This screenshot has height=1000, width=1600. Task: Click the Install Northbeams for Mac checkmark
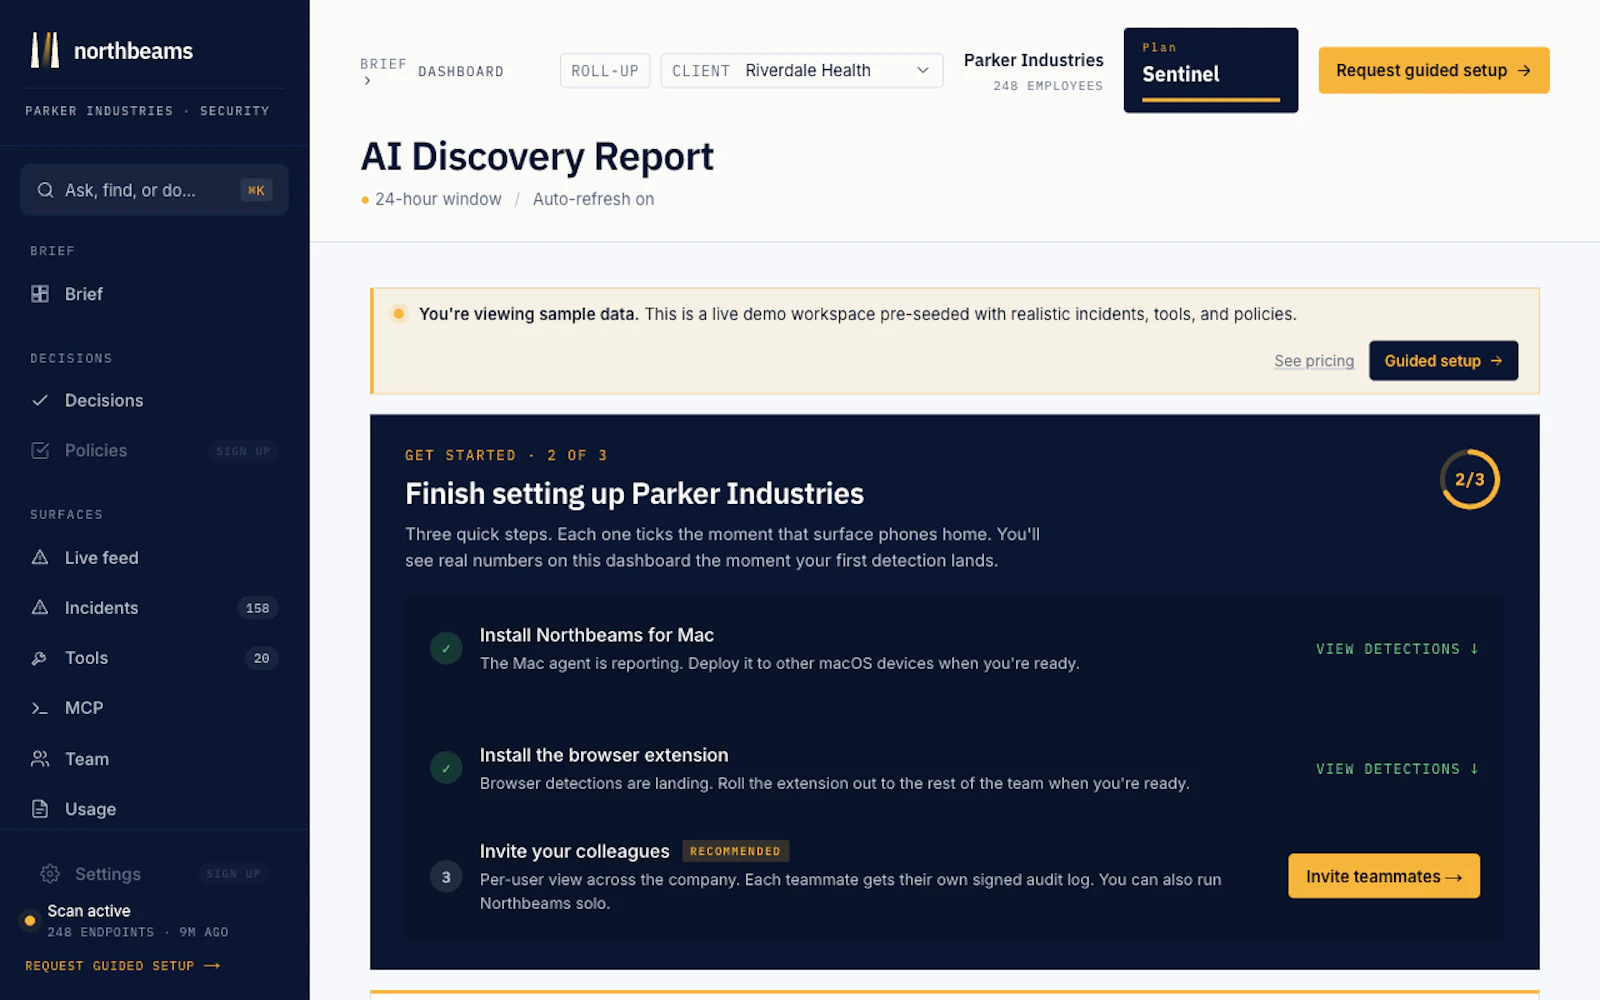click(446, 649)
